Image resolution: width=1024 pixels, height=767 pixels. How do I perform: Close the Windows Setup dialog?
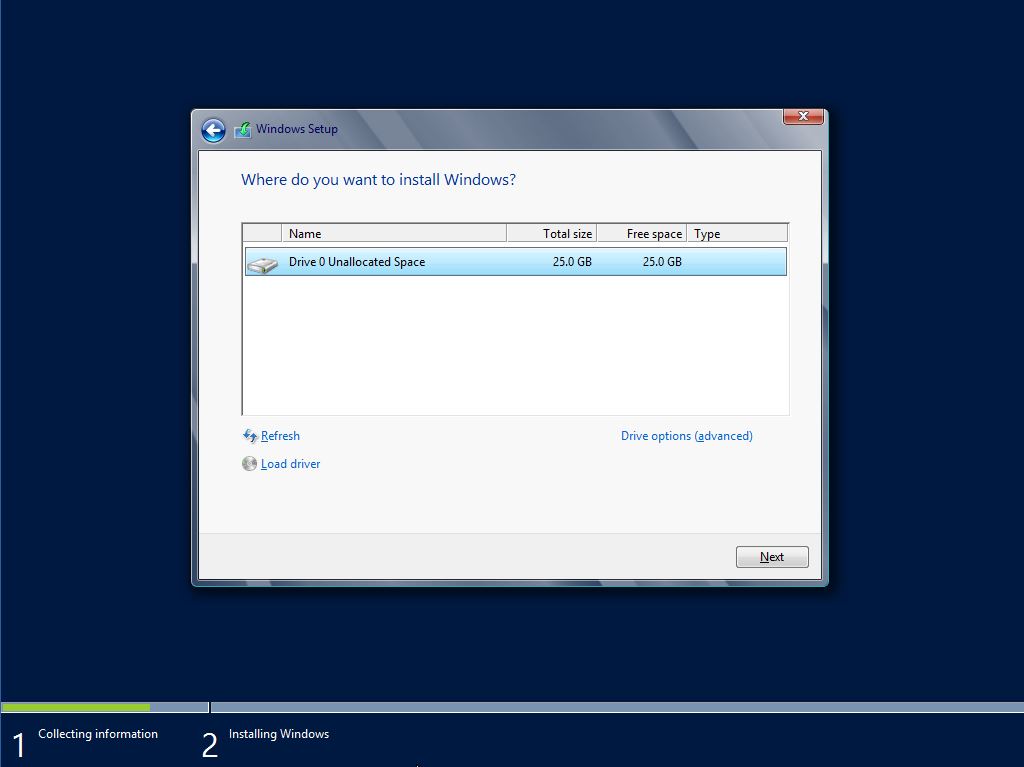(803, 116)
